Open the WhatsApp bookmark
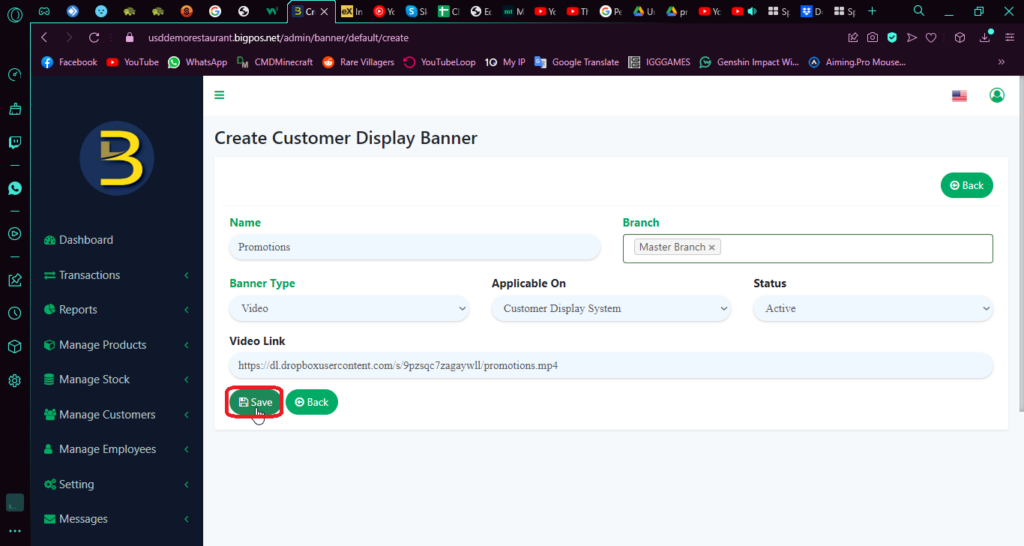 (198, 63)
